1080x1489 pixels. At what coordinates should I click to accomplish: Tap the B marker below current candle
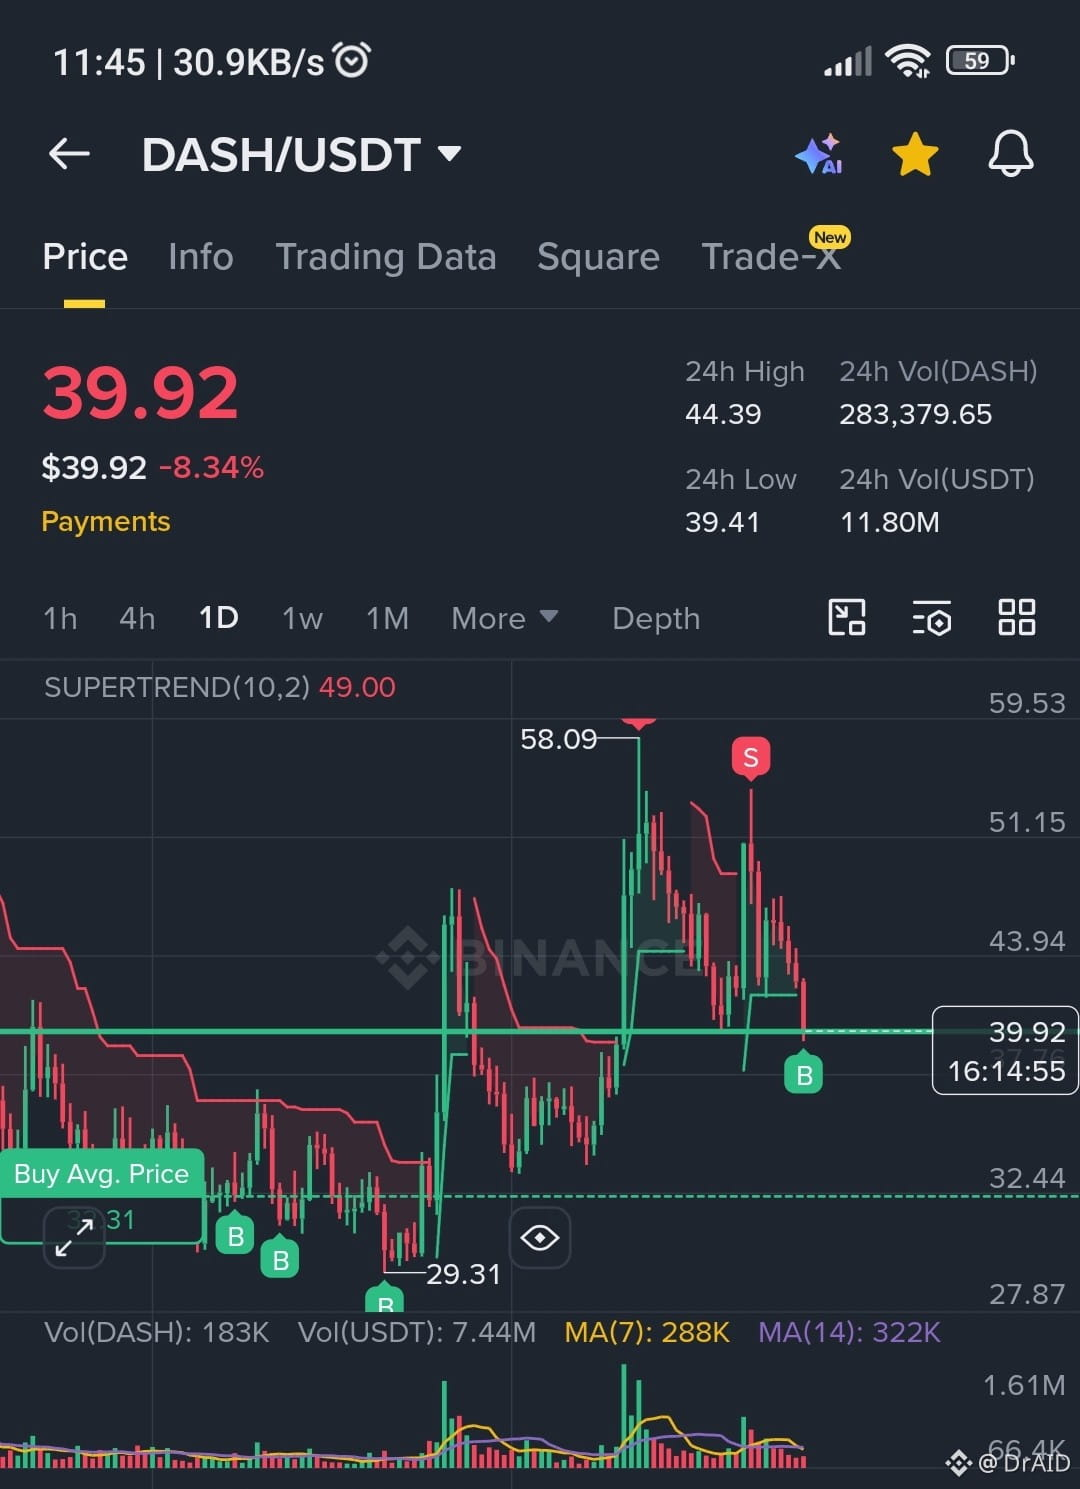804,1074
